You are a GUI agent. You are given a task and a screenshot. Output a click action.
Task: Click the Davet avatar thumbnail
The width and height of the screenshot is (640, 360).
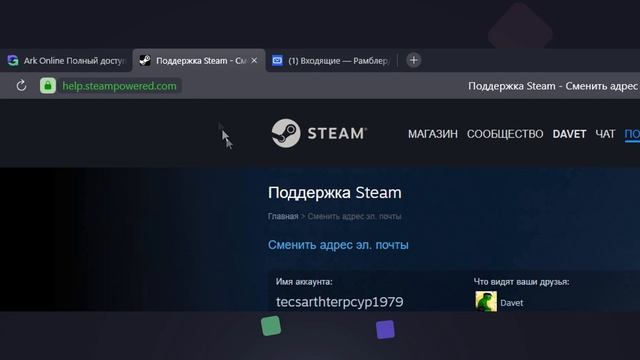pyautogui.click(x=486, y=301)
